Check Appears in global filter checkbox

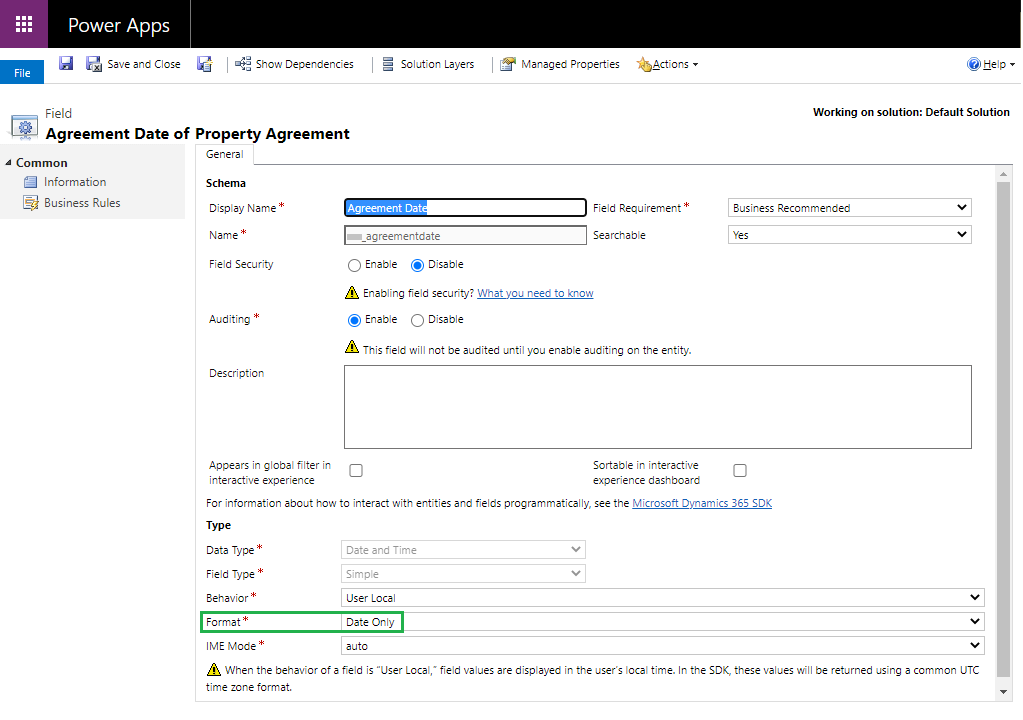click(355, 470)
